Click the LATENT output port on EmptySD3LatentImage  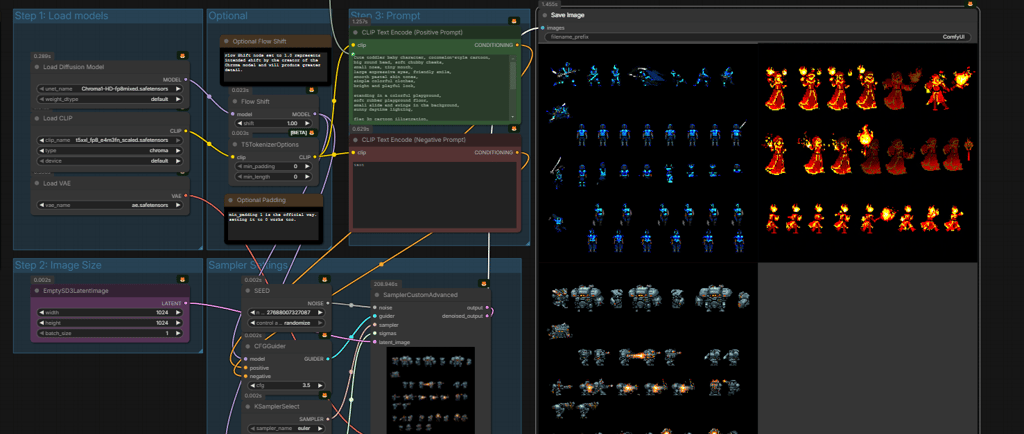tap(186, 303)
